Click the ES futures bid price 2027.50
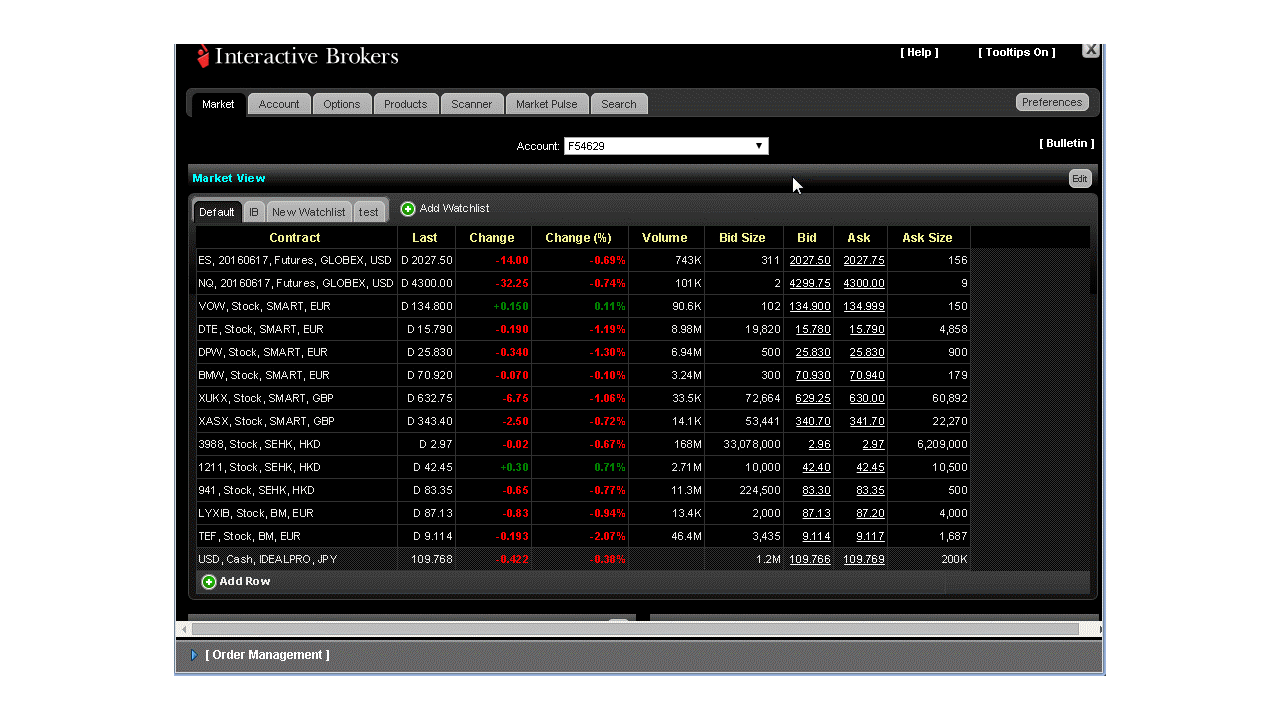 point(809,260)
